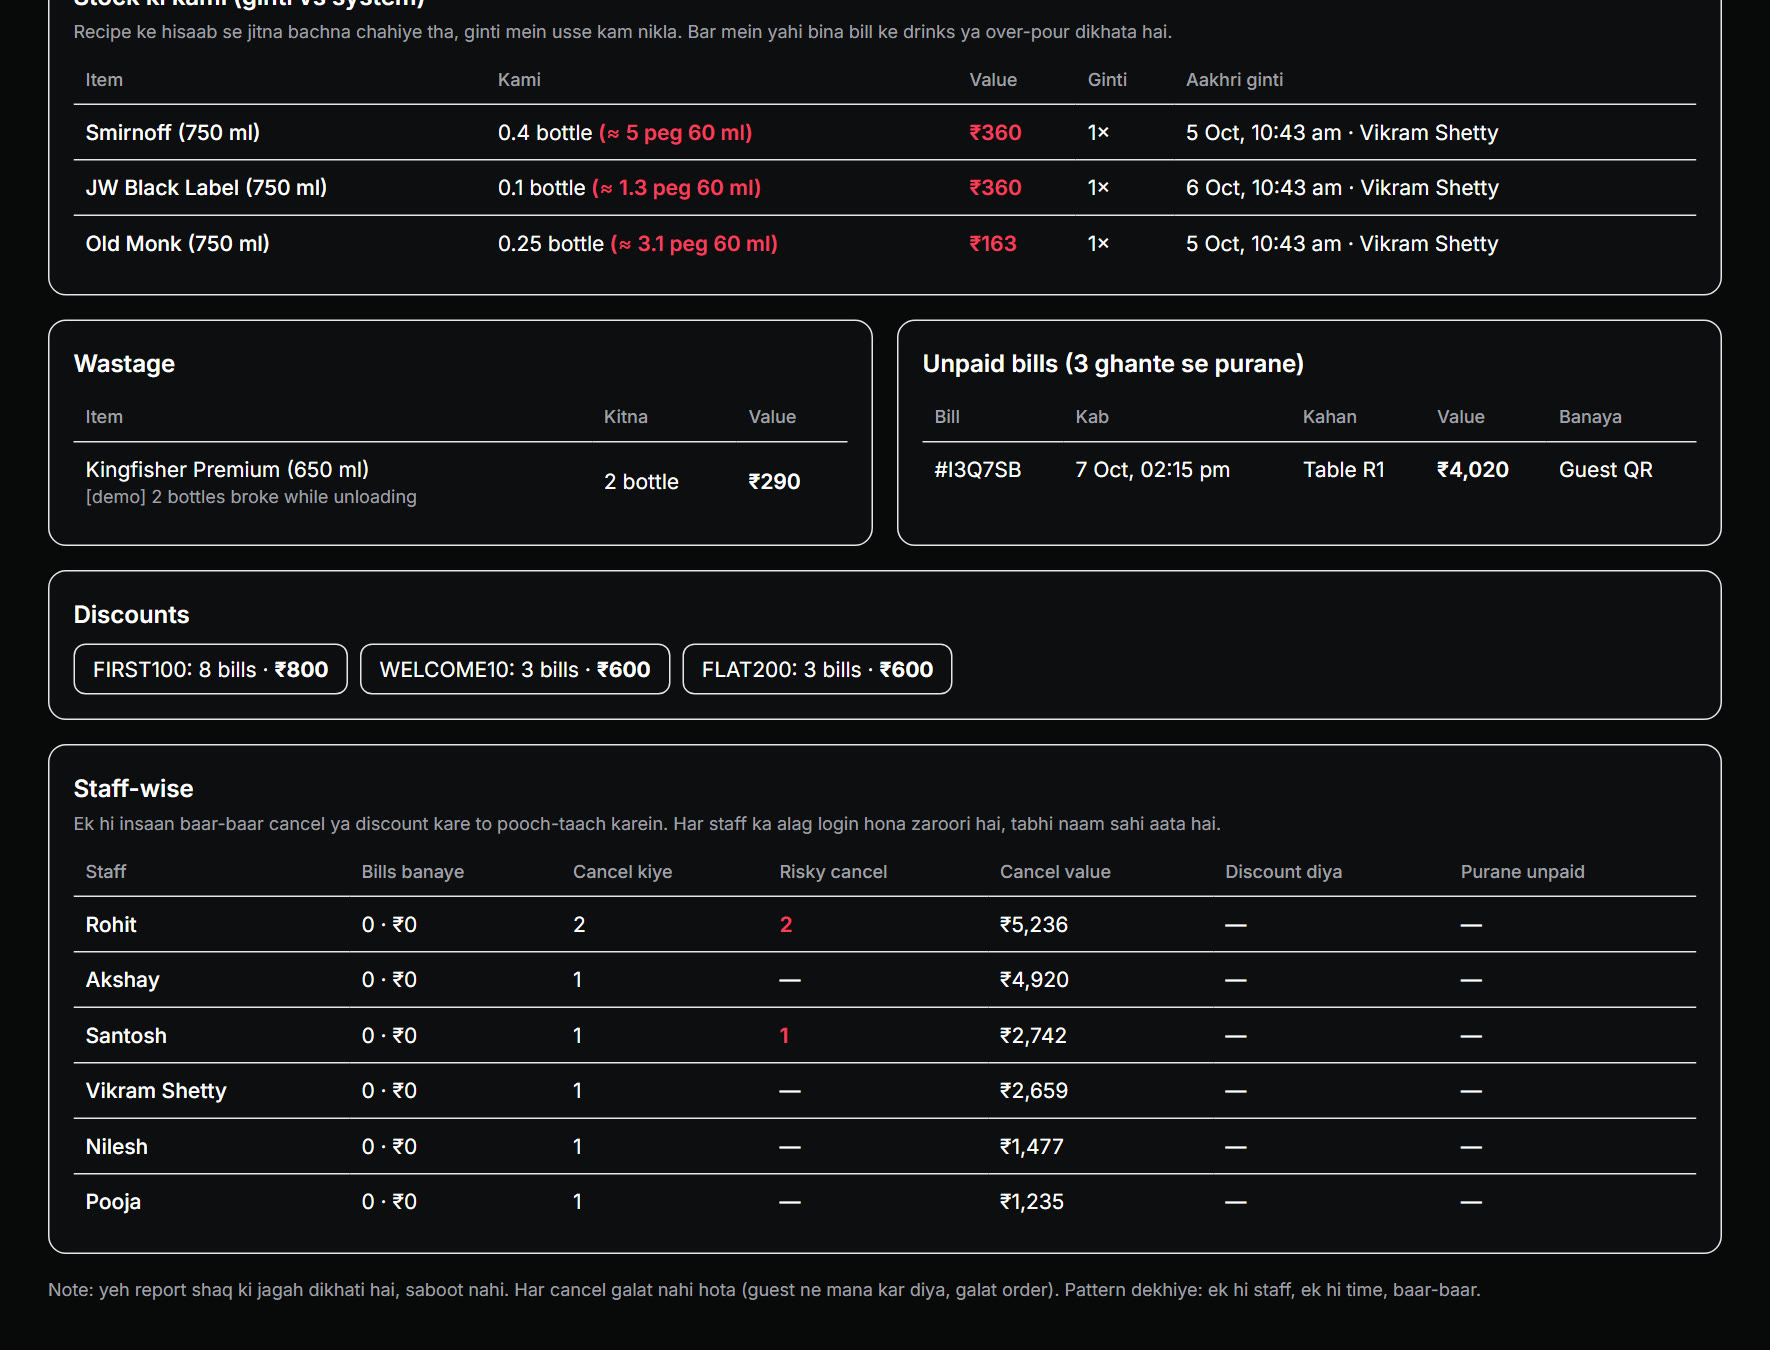1770x1350 pixels.
Task: Select the JW Black Label (750 ml) item
Action: [206, 188]
